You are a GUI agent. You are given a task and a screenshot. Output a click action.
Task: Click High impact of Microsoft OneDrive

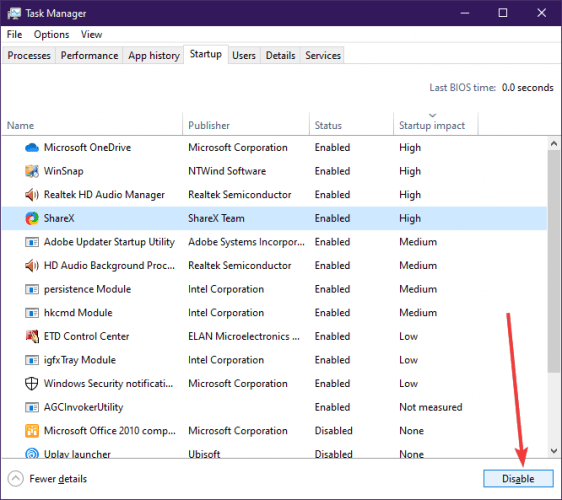[x=410, y=147]
